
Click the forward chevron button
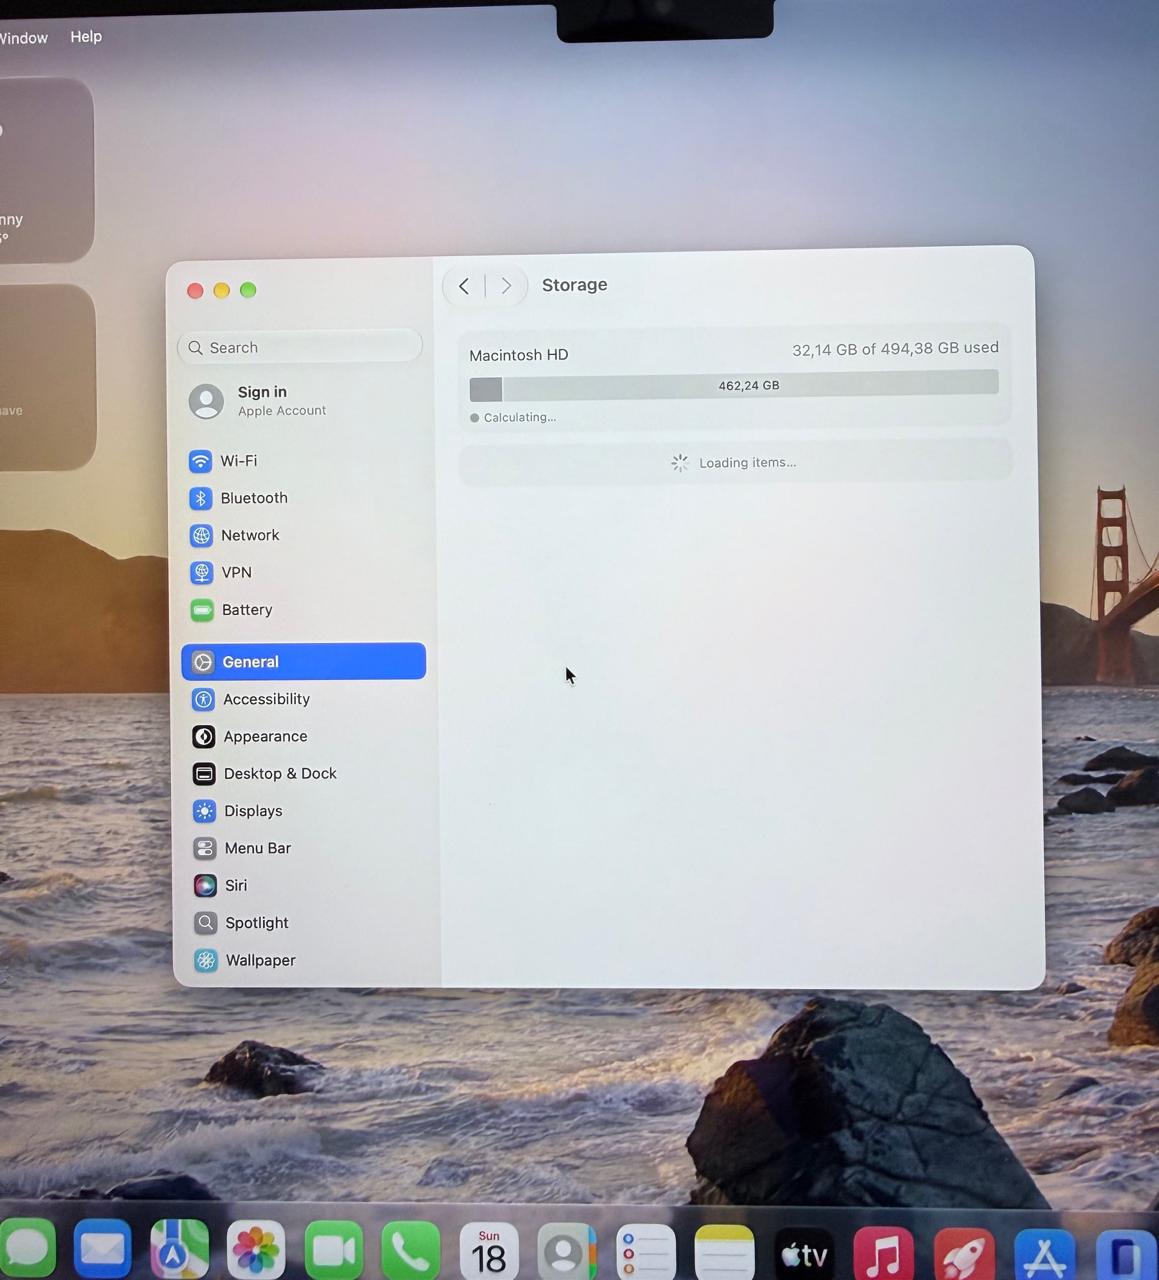(506, 286)
